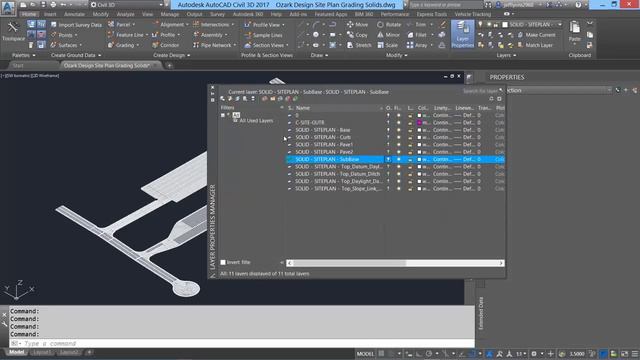This screenshot has width=640, height=360.
Task: Click the Sample Lines tool
Action: [263, 35]
